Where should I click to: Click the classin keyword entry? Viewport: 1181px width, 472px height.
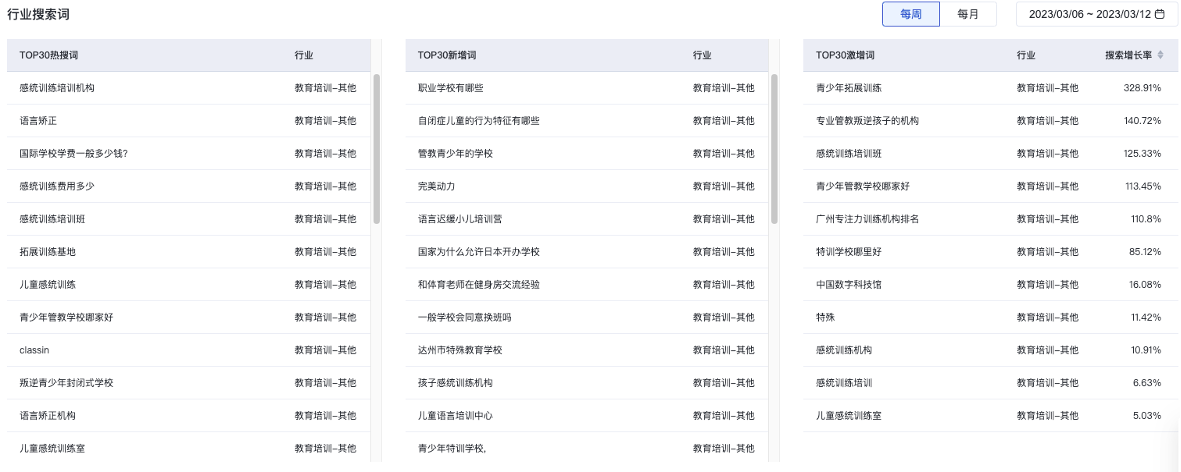[34, 350]
